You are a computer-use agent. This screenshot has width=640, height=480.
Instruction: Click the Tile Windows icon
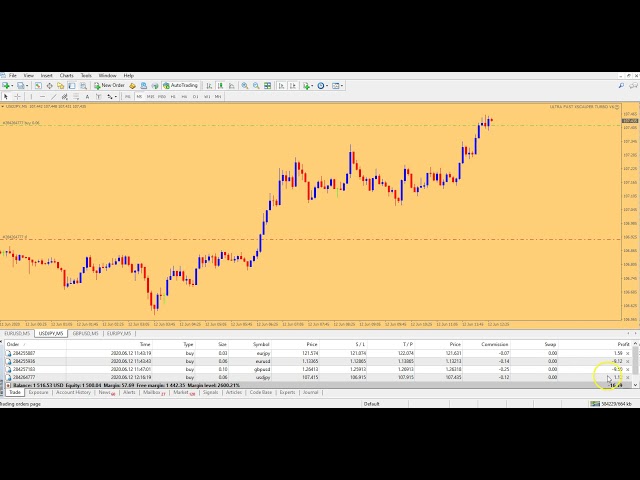click(268, 86)
